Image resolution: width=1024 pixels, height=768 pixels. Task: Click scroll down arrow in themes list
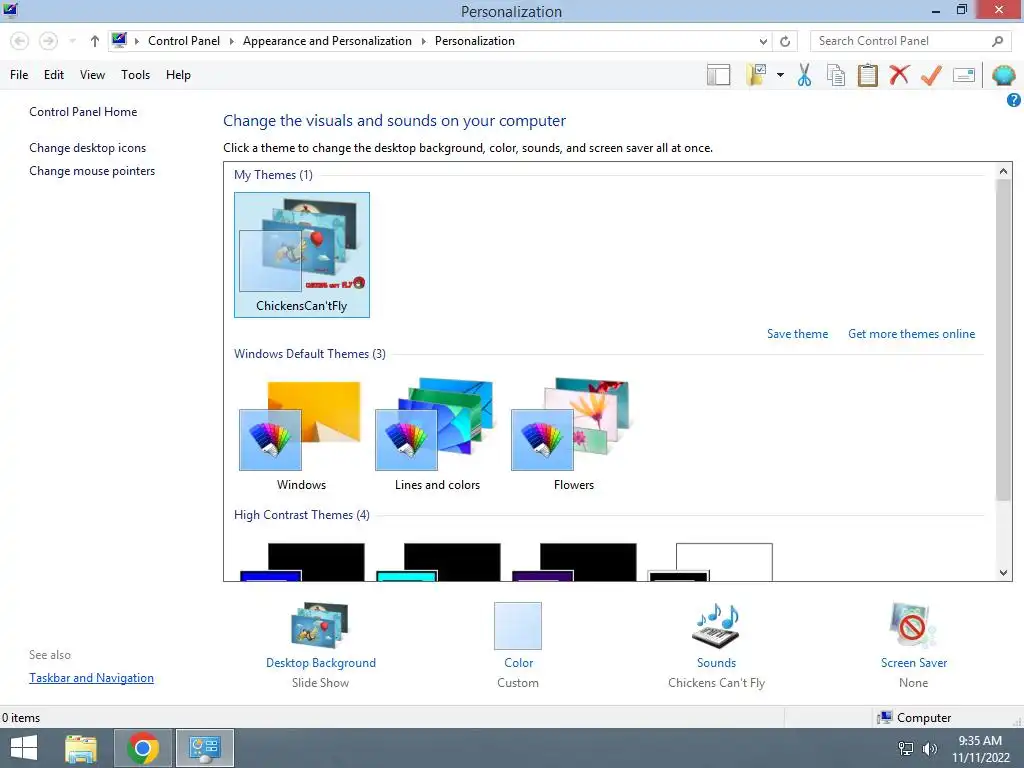pyautogui.click(x=1003, y=573)
